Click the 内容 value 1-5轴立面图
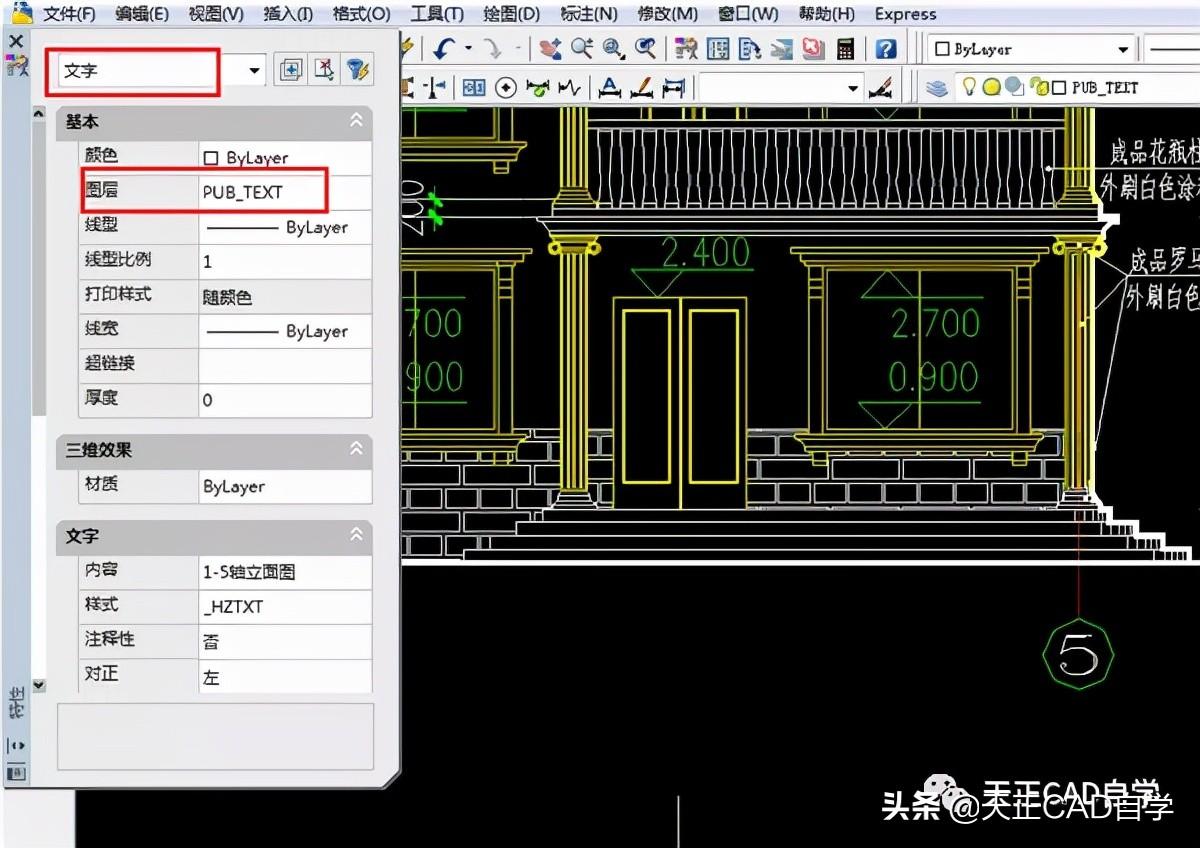Screen dimensions: 1200x848 click(x=249, y=572)
